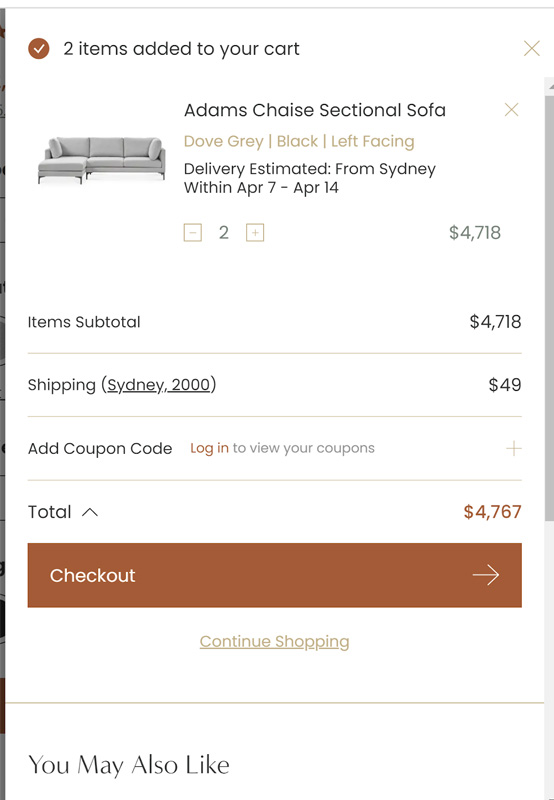This screenshot has height=800, width=554.
Task: Continue Shopping link below checkout
Action: [x=274, y=641]
